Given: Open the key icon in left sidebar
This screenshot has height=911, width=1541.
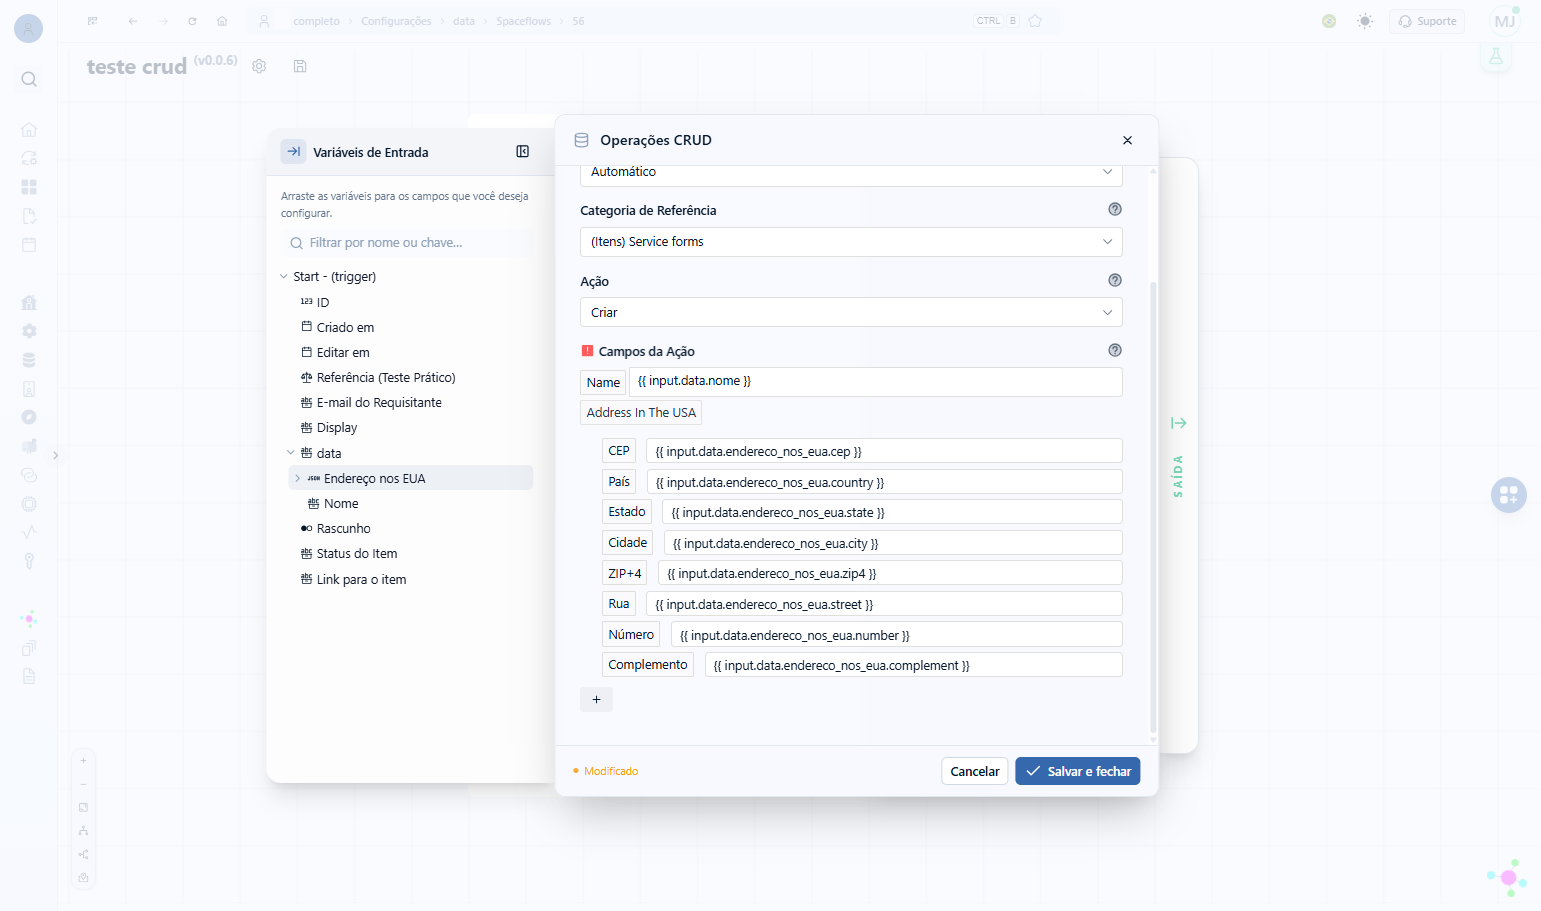Looking at the screenshot, I should point(29,561).
